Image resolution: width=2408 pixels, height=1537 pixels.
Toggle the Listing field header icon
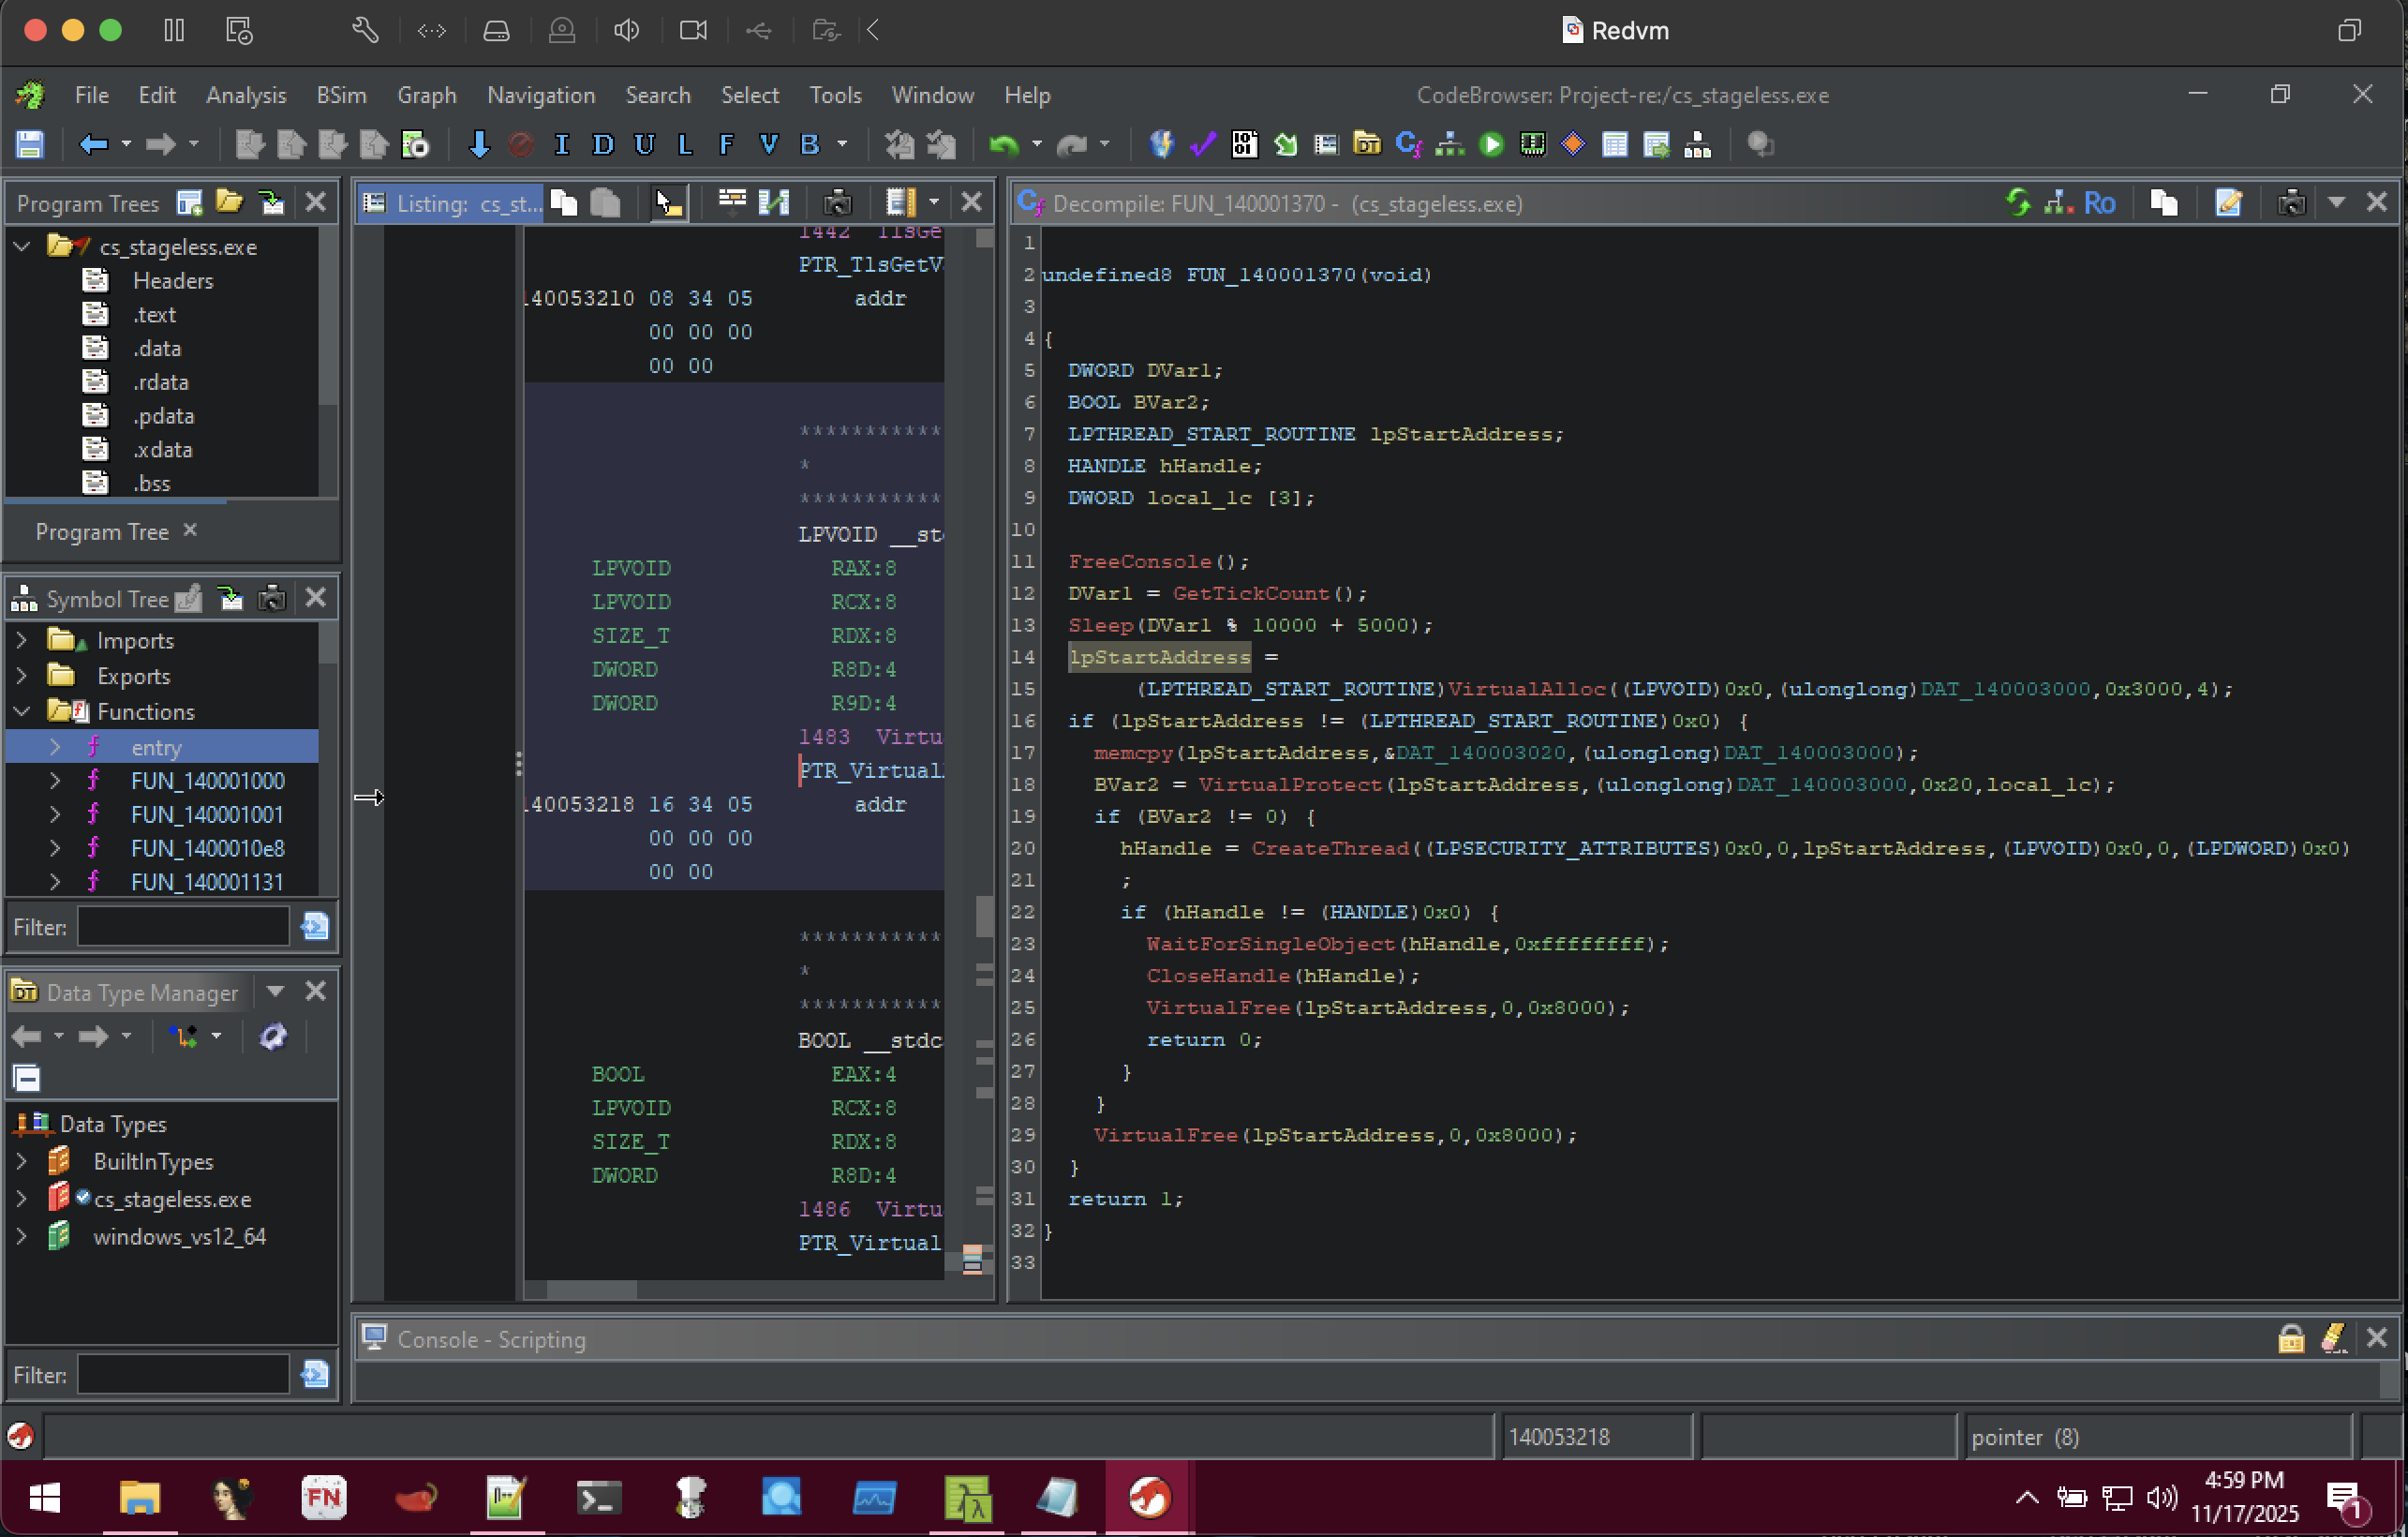(x=732, y=203)
